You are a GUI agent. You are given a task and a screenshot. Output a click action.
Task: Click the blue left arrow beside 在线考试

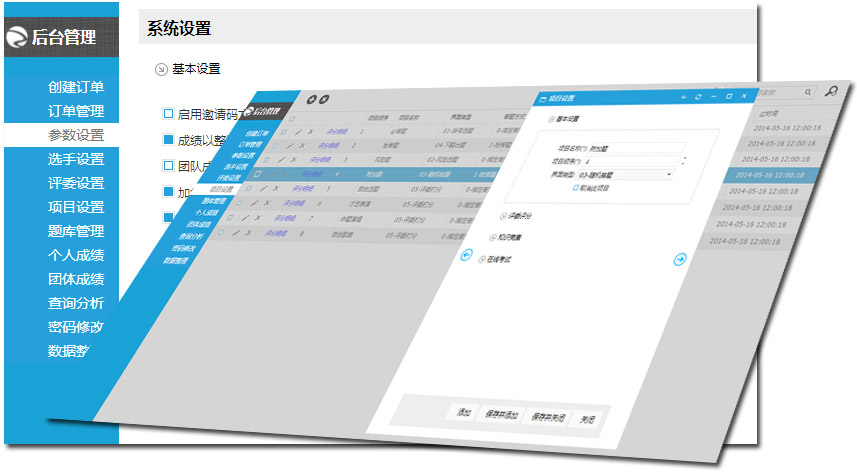466,255
